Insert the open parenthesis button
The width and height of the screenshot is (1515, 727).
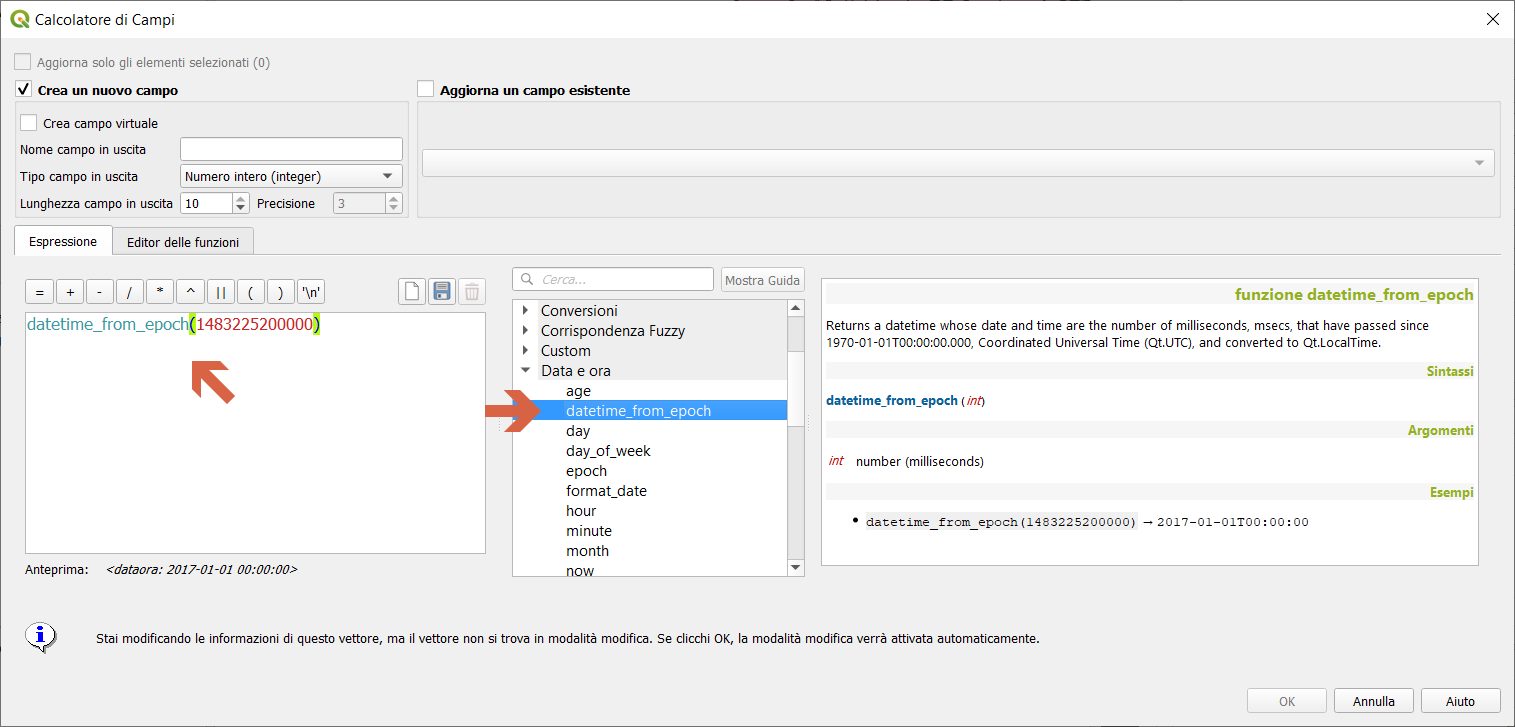tap(250, 292)
